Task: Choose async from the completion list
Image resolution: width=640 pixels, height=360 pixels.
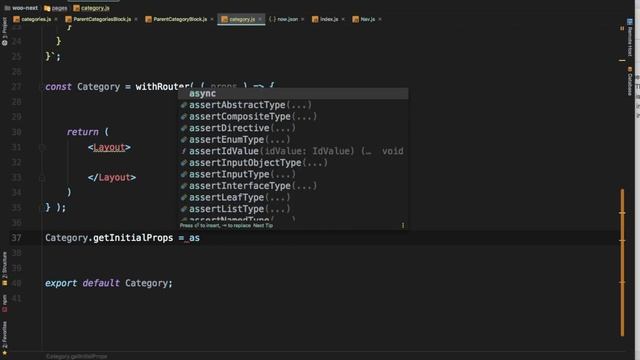Action: 293,93
